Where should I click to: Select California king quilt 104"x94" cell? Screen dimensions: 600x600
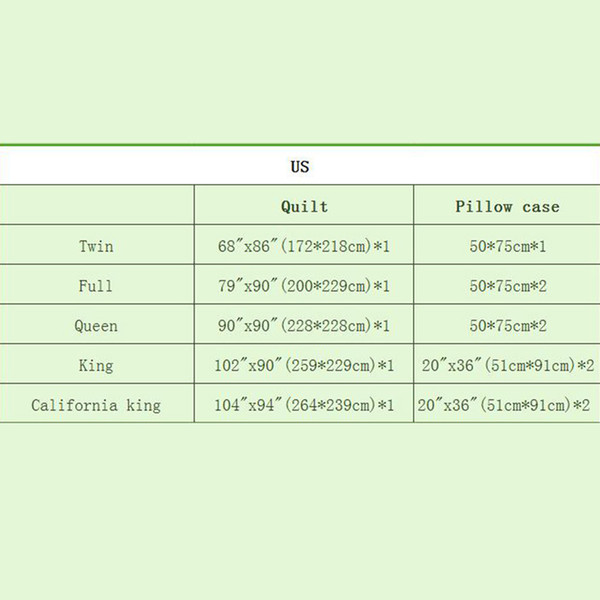(x=304, y=405)
